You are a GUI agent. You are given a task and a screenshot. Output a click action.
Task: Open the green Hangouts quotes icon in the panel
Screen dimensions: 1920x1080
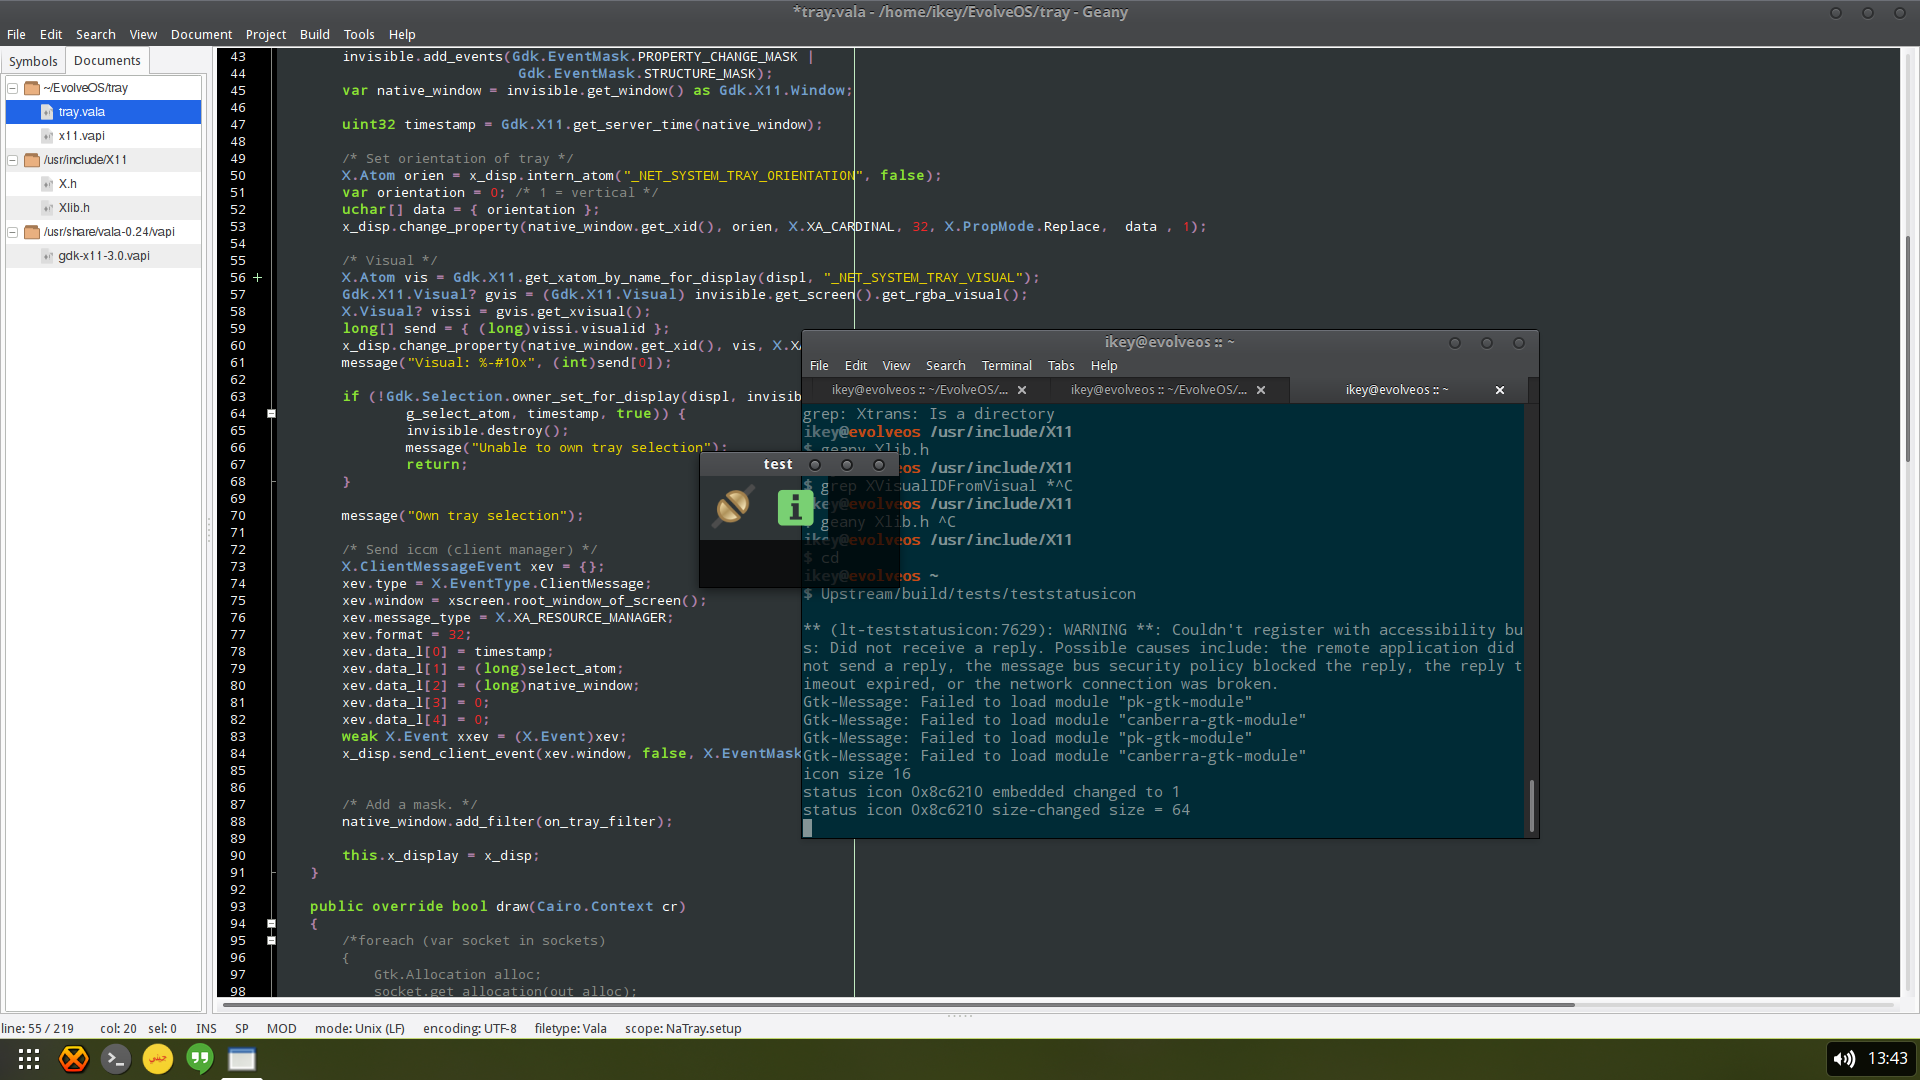(200, 1059)
